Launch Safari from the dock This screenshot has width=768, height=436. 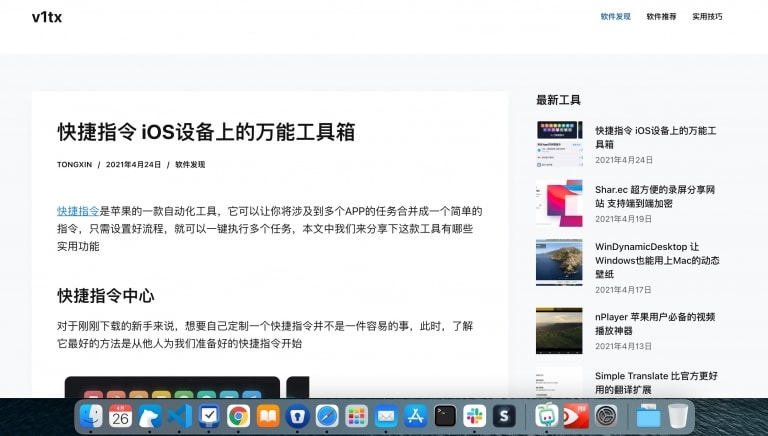click(327, 416)
